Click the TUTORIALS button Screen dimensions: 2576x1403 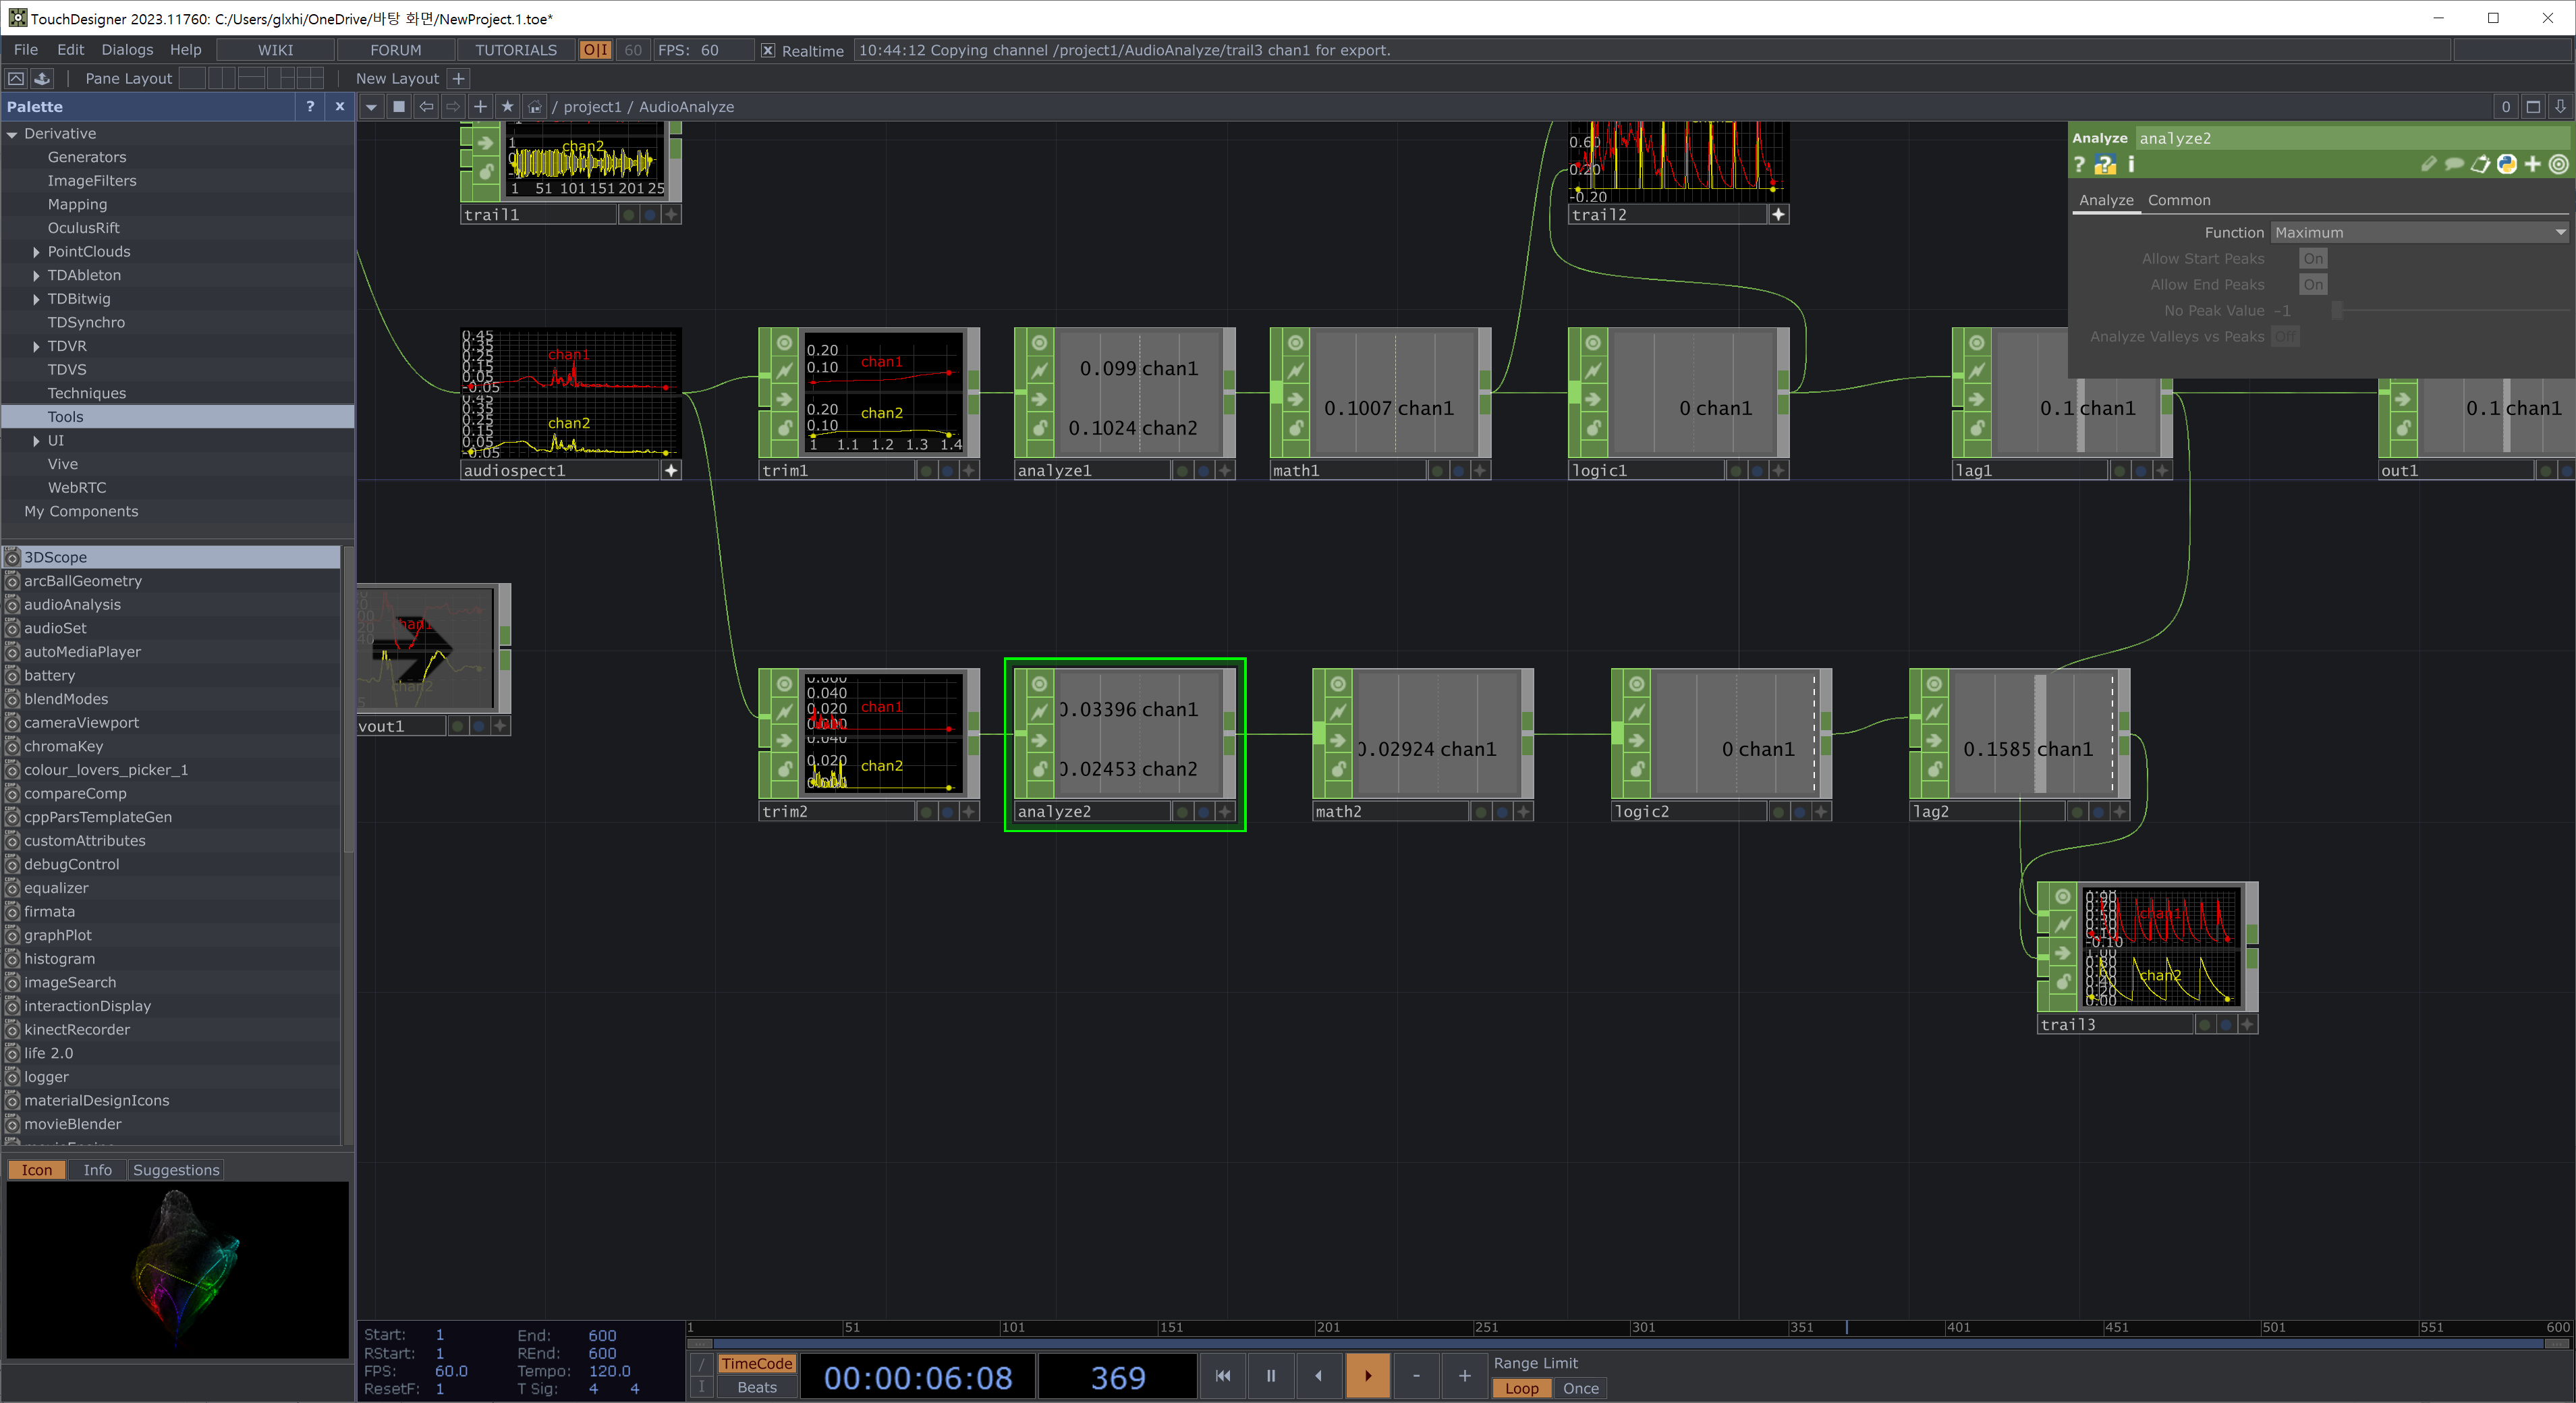point(515,50)
